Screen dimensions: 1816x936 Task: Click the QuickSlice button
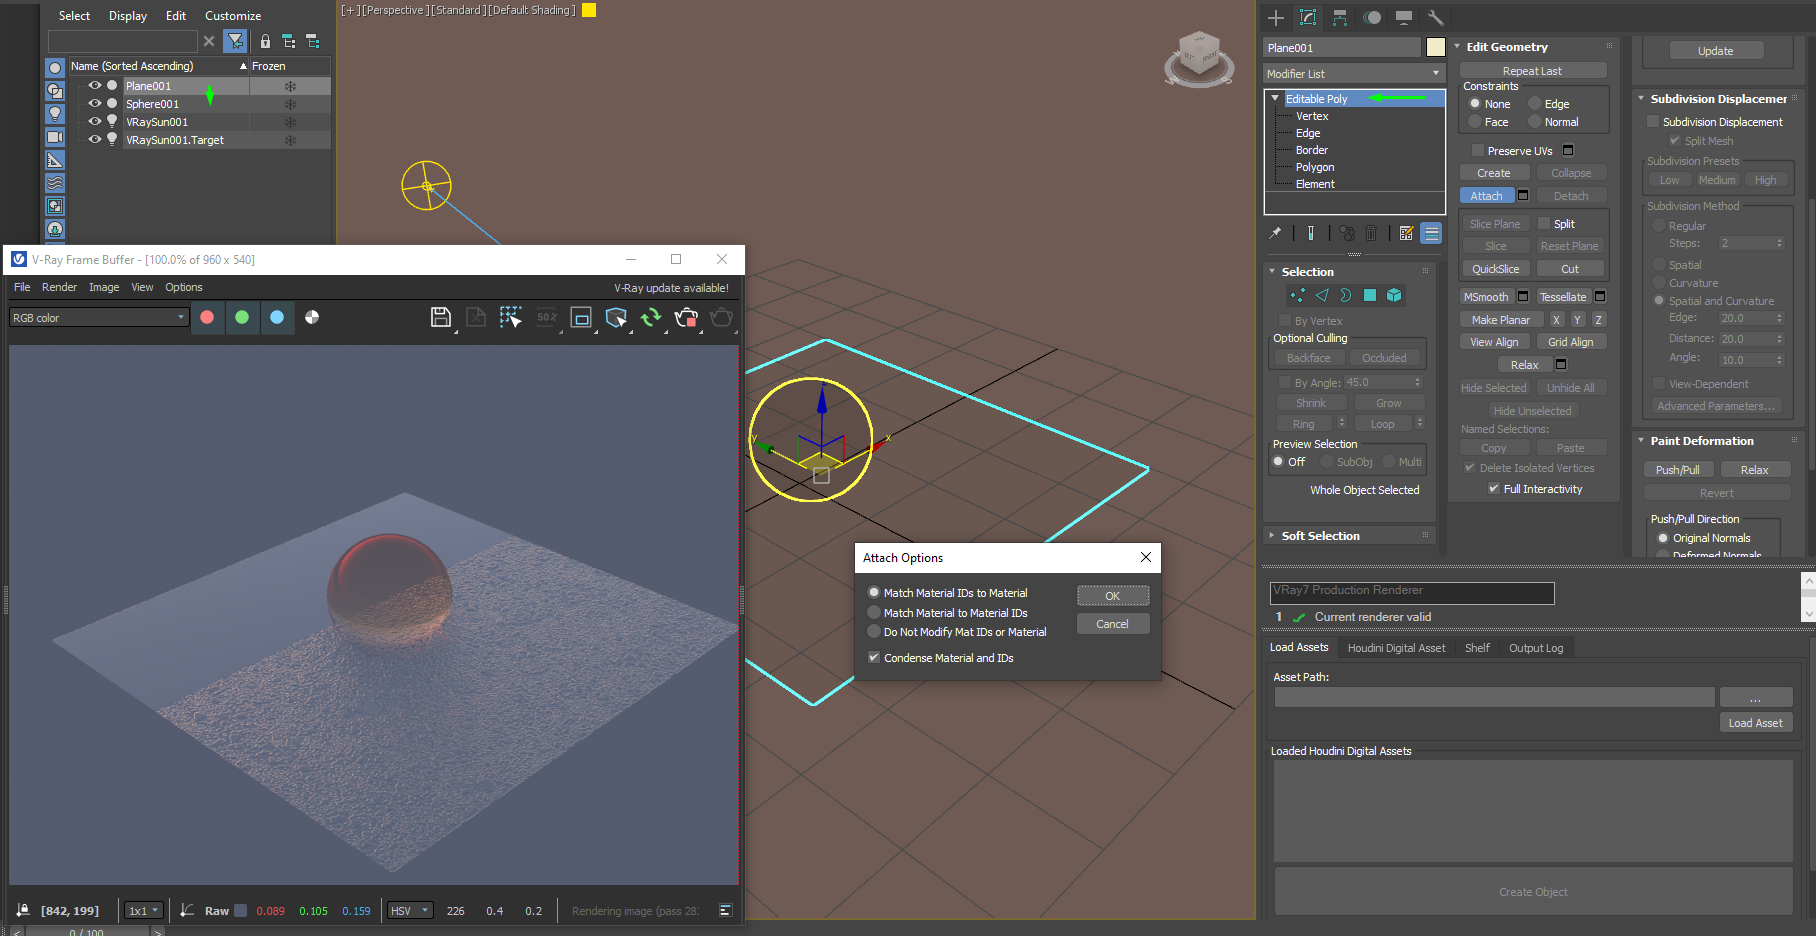(x=1495, y=269)
